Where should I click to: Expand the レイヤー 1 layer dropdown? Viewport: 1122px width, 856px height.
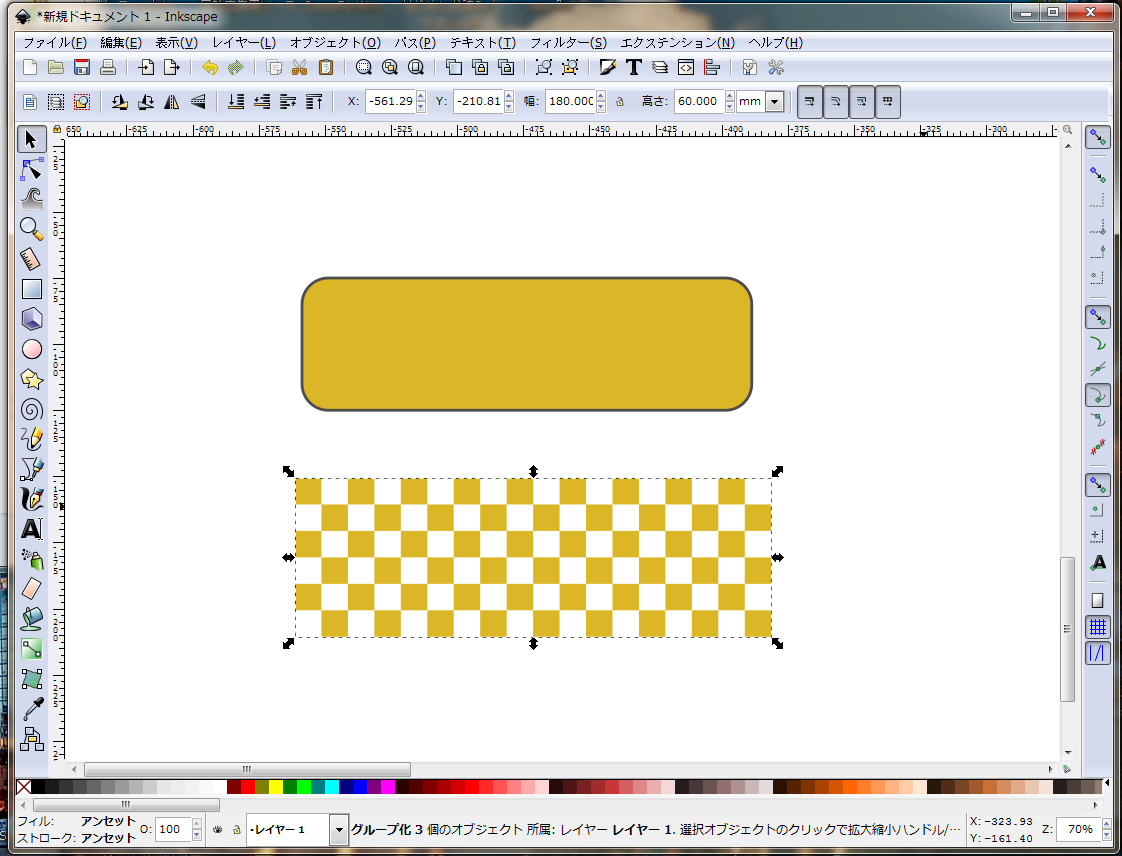coord(338,829)
